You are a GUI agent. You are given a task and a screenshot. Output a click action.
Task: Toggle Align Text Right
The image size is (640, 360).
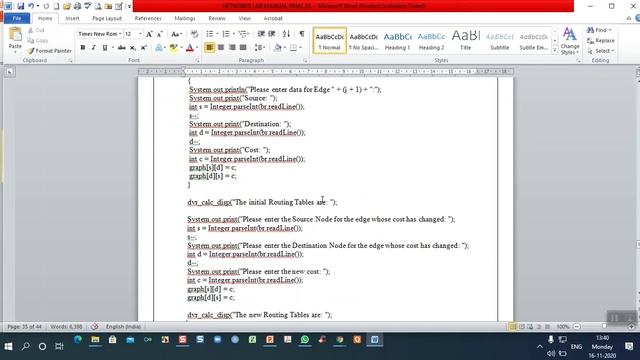(232, 48)
